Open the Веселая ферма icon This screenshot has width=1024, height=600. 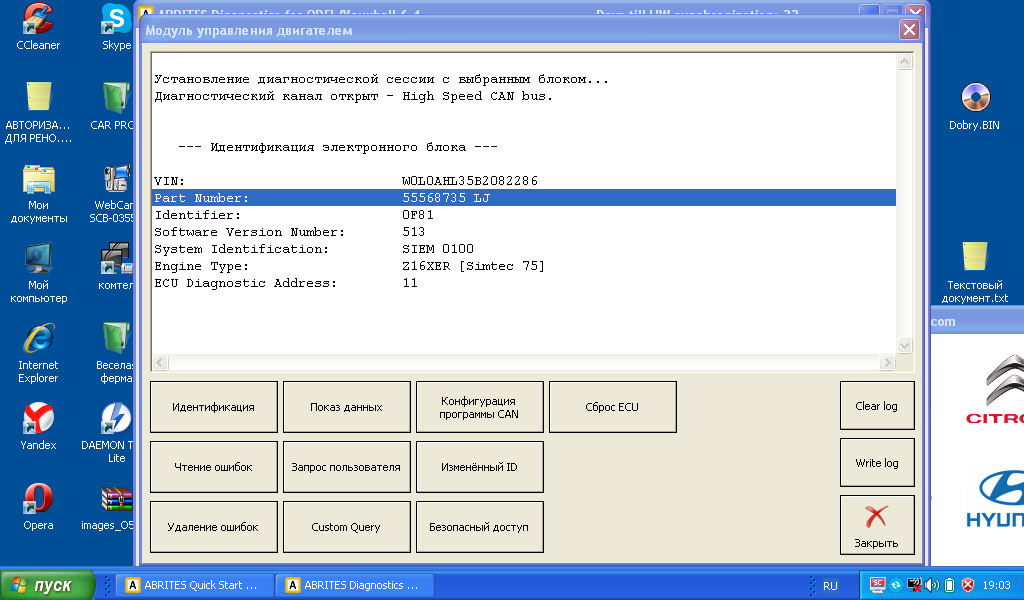click(x=115, y=353)
